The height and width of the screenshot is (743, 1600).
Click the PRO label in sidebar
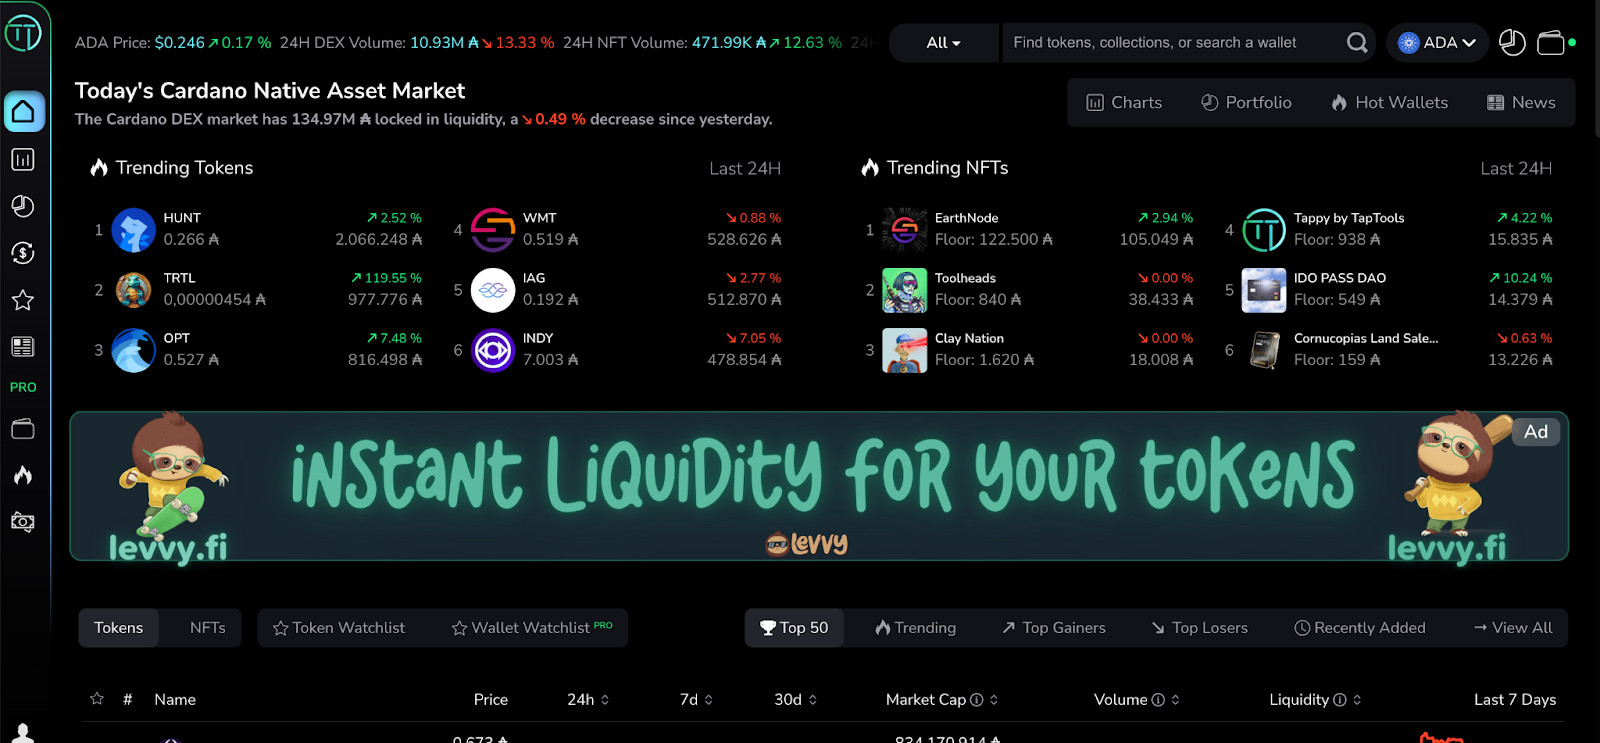click(x=23, y=387)
